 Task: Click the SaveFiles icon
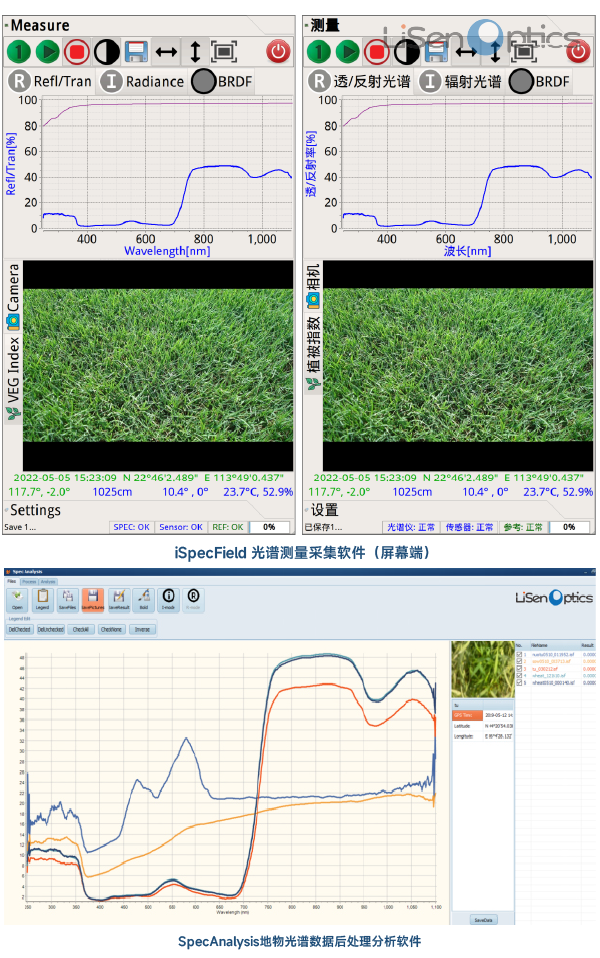click(x=68, y=599)
